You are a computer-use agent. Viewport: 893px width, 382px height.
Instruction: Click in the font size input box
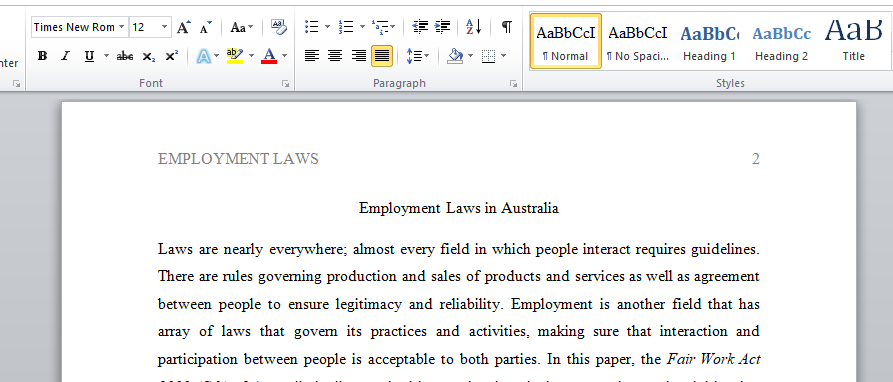[144, 27]
